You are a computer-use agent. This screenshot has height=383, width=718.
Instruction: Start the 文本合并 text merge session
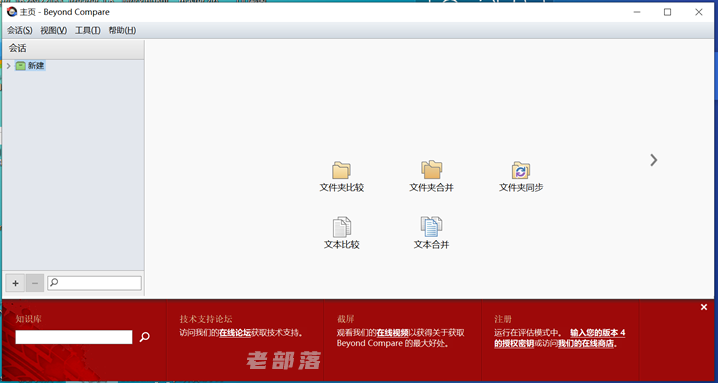click(x=431, y=233)
